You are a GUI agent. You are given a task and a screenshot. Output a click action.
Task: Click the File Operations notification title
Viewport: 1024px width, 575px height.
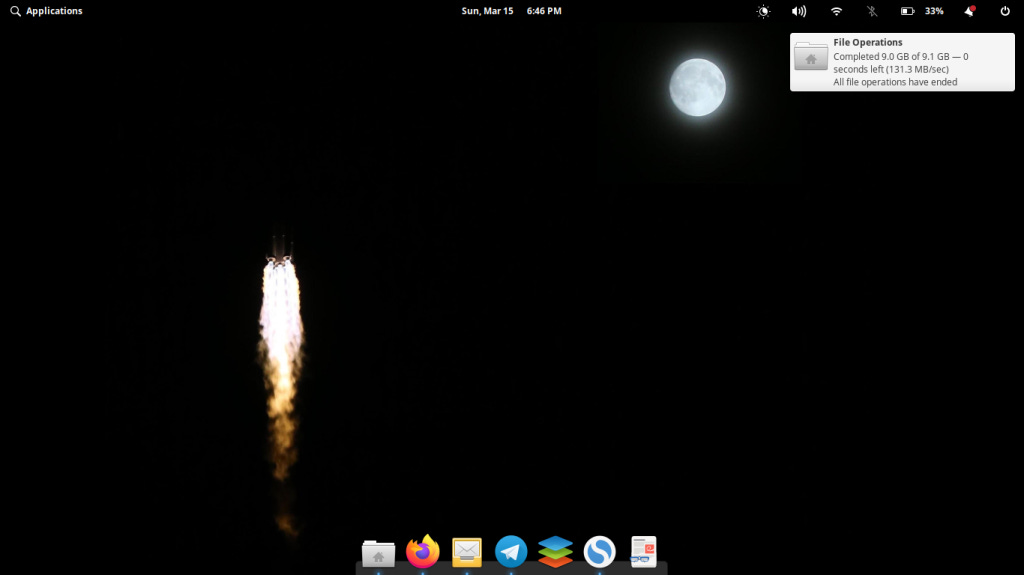tap(867, 42)
